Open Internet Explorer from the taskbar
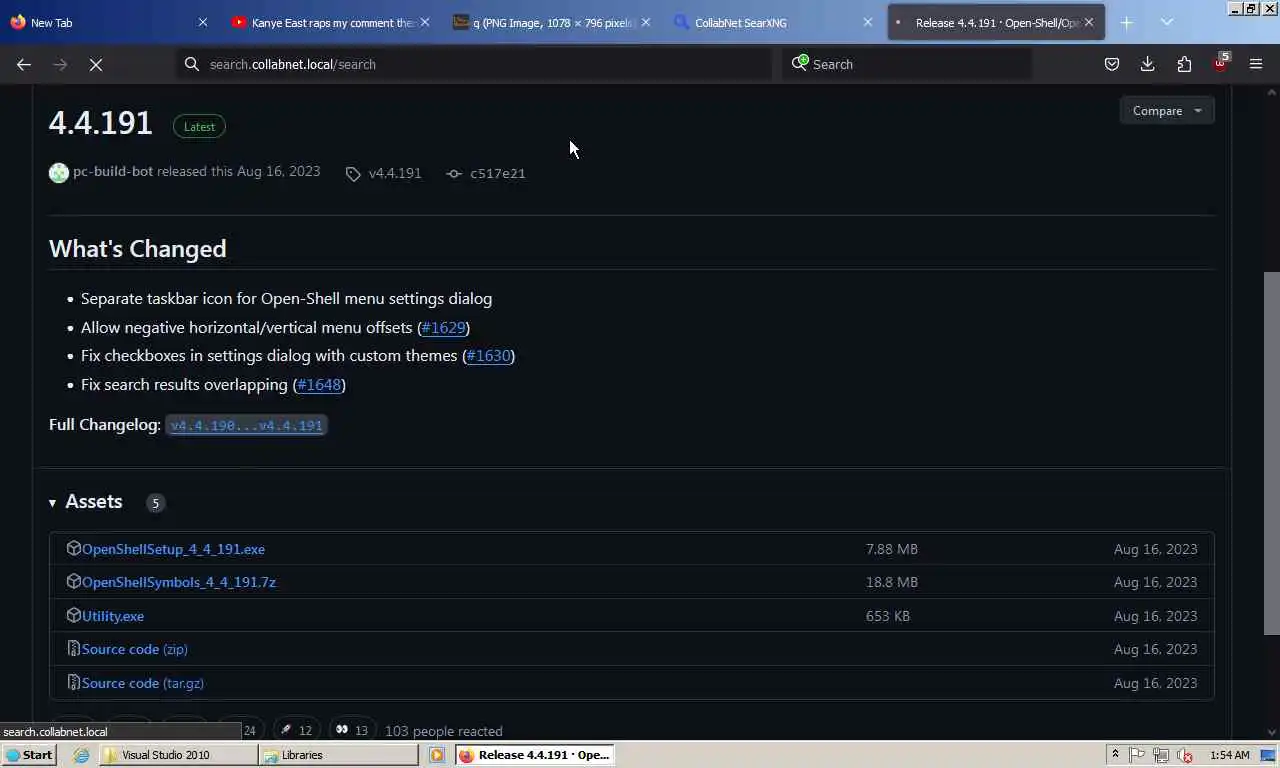The image size is (1280, 768). click(x=81, y=755)
